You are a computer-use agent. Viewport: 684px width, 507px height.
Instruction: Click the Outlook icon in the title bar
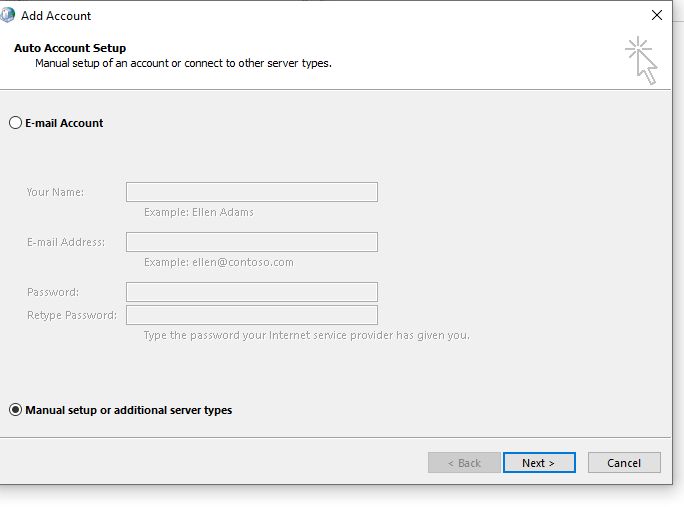point(7,15)
